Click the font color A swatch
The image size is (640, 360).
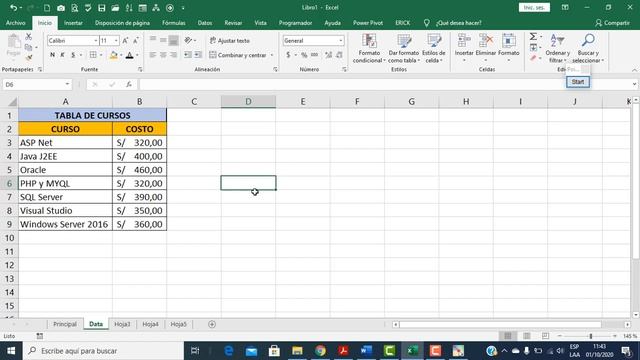click(x=130, y=55)
